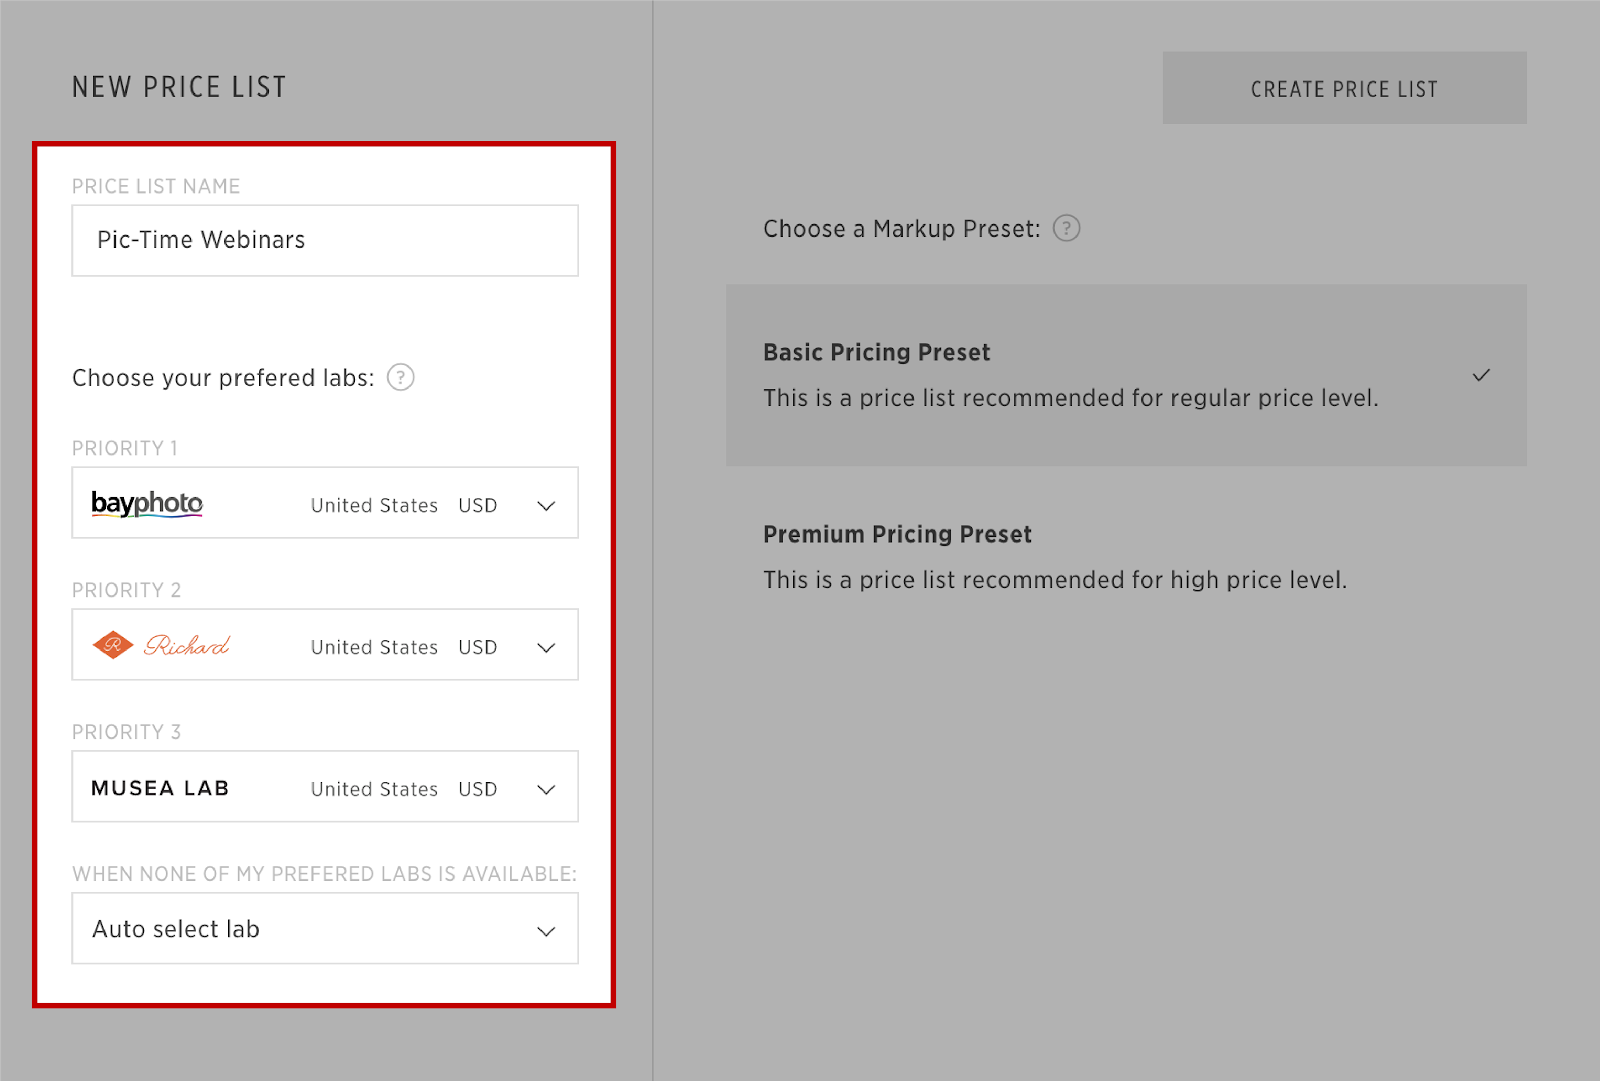Focus the Price List Name text field
Image resolution: width=1600 pixels, height=1081 pixels.
click(325, 241)
